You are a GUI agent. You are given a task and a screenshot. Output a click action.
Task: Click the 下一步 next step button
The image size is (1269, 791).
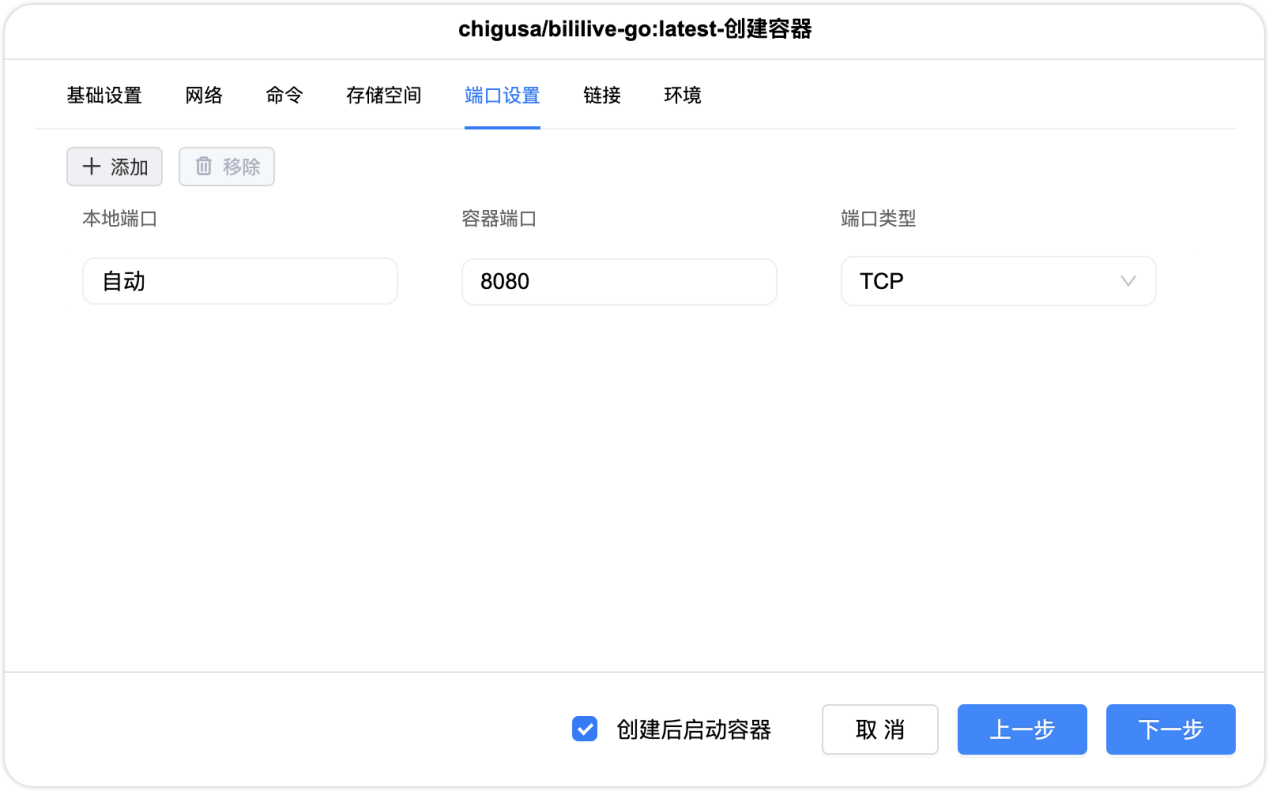tap(1170, 729)
